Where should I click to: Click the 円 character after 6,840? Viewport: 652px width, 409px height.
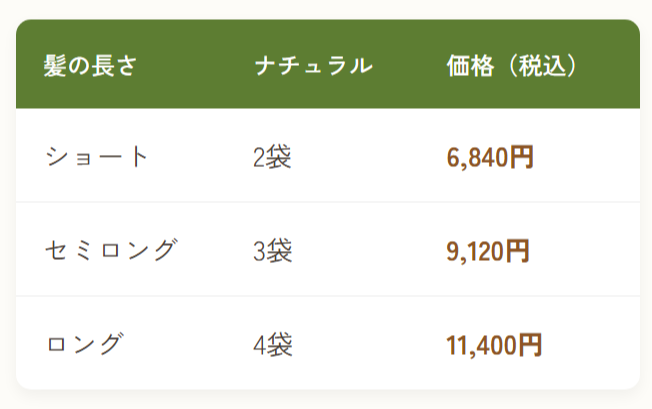[x=521, y=157]
